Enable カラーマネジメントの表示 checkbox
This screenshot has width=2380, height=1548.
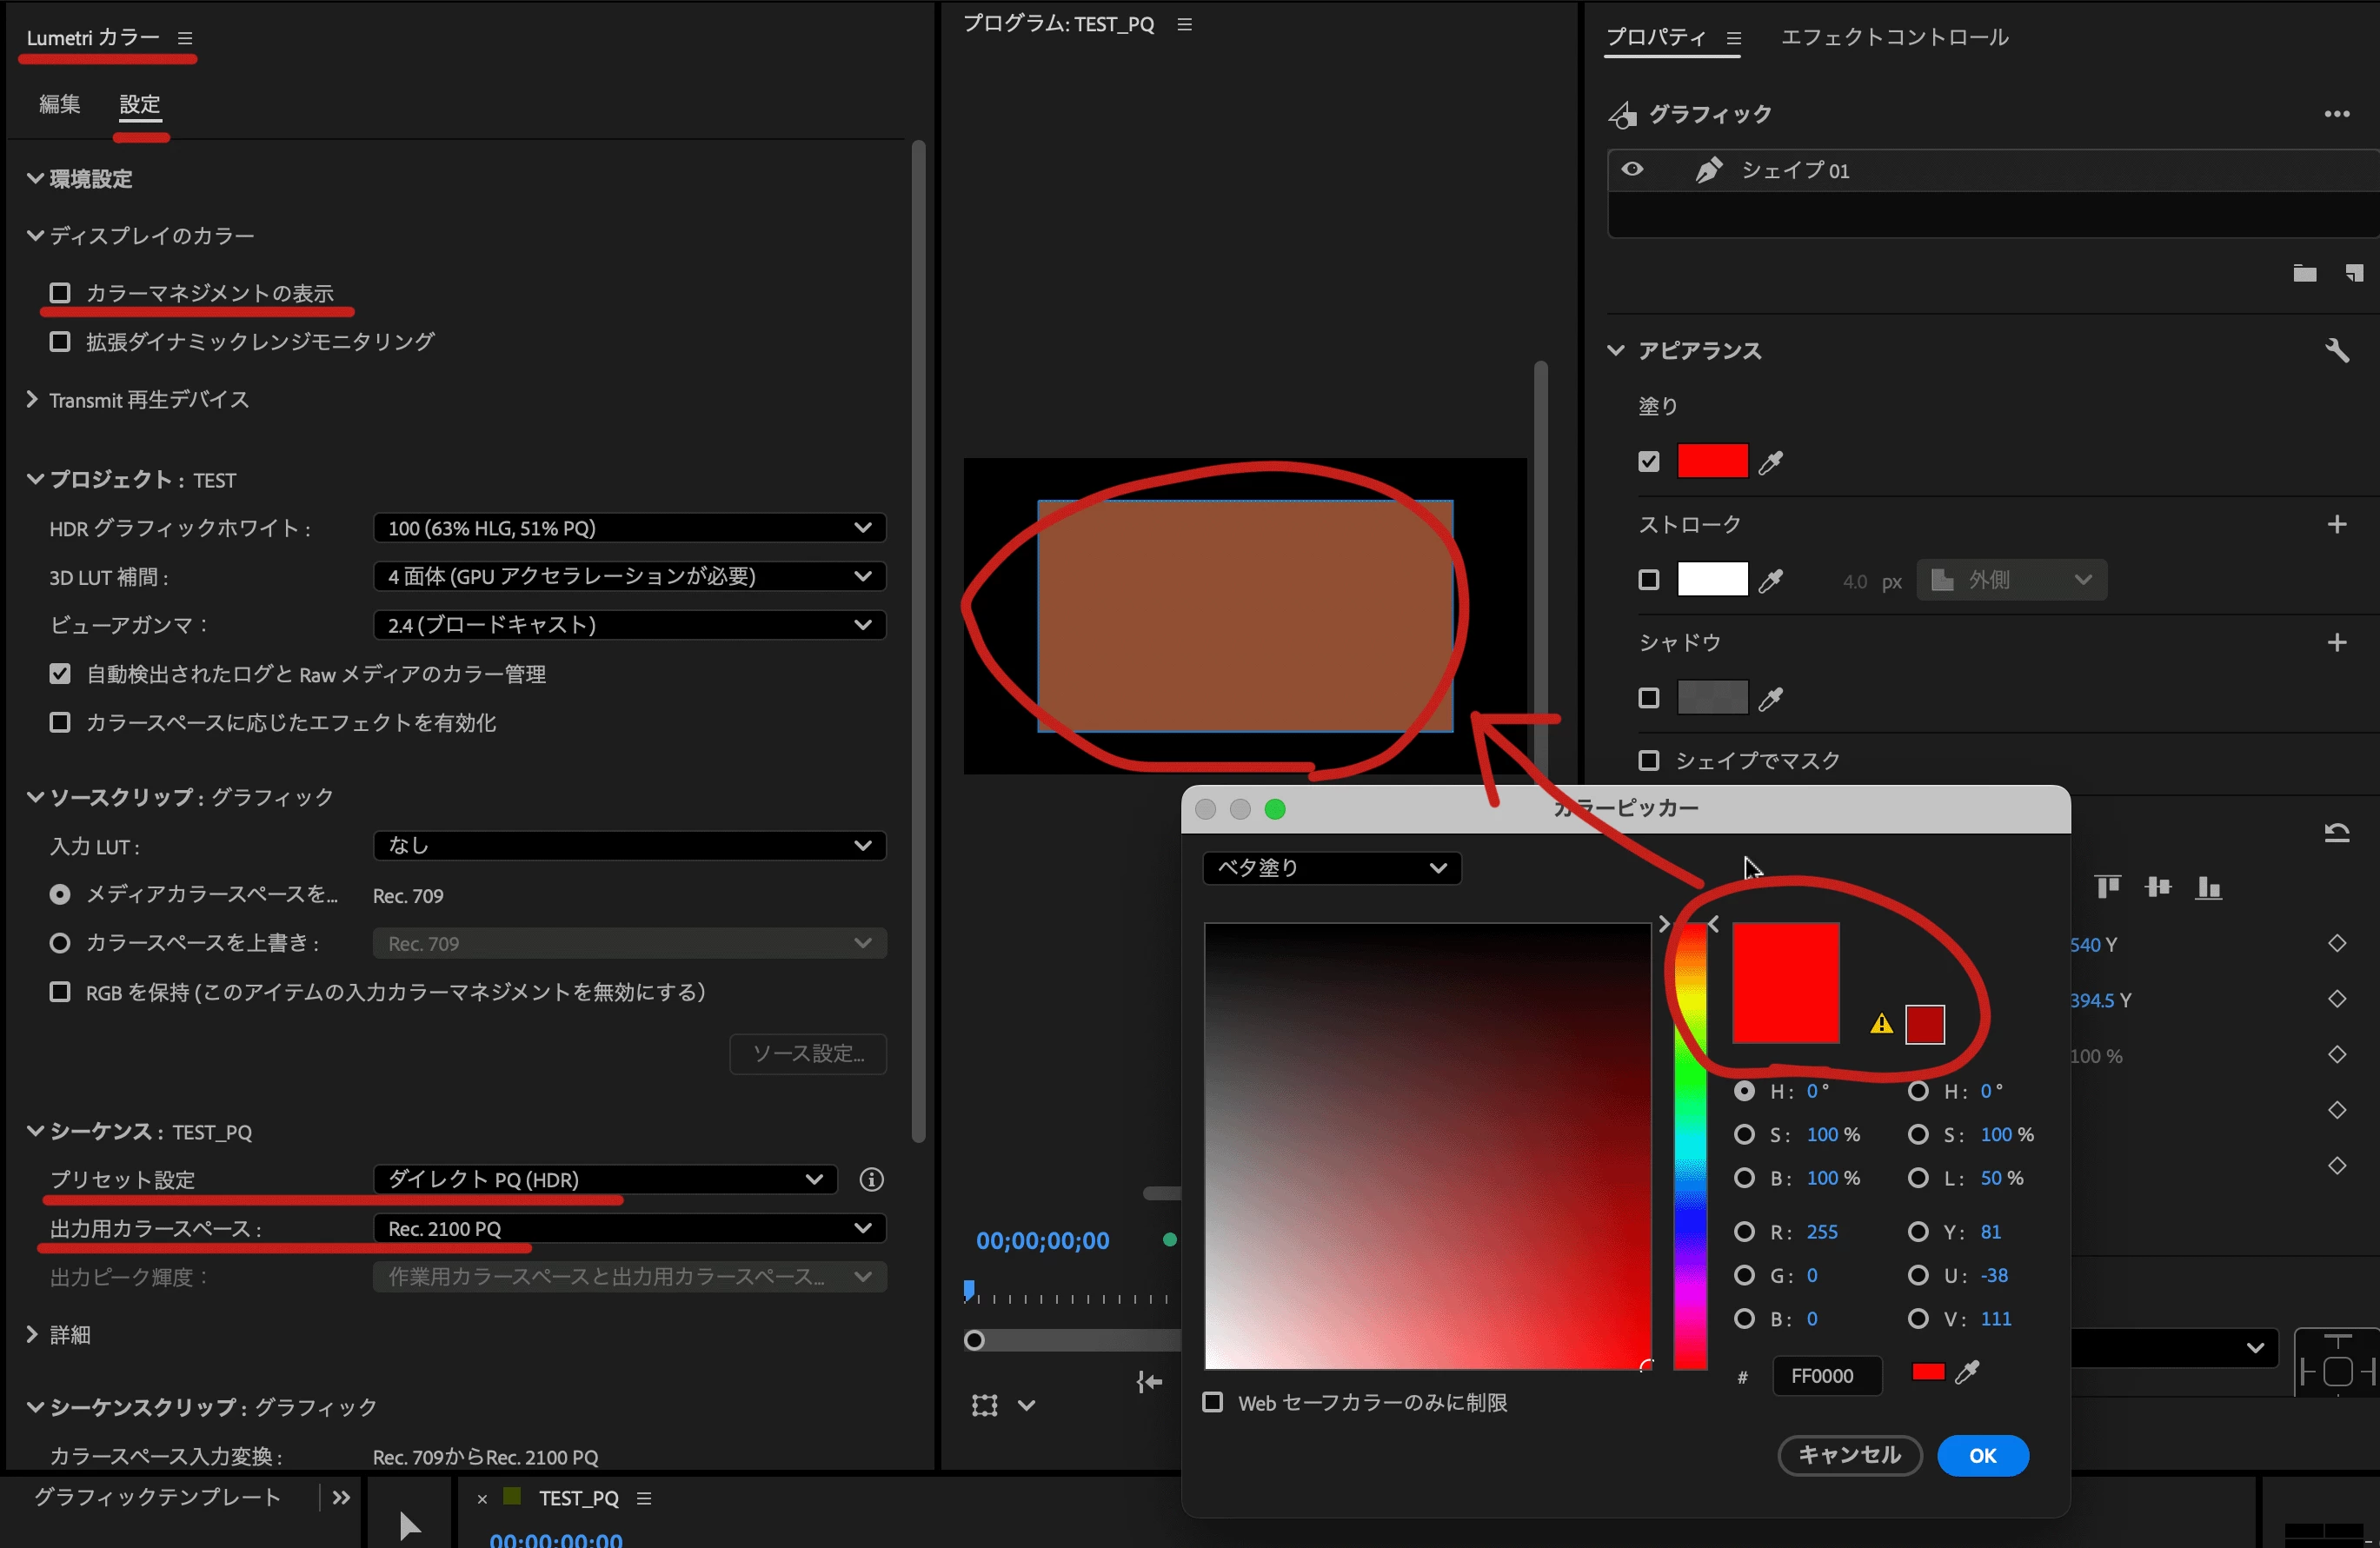[x=60, y=293]
